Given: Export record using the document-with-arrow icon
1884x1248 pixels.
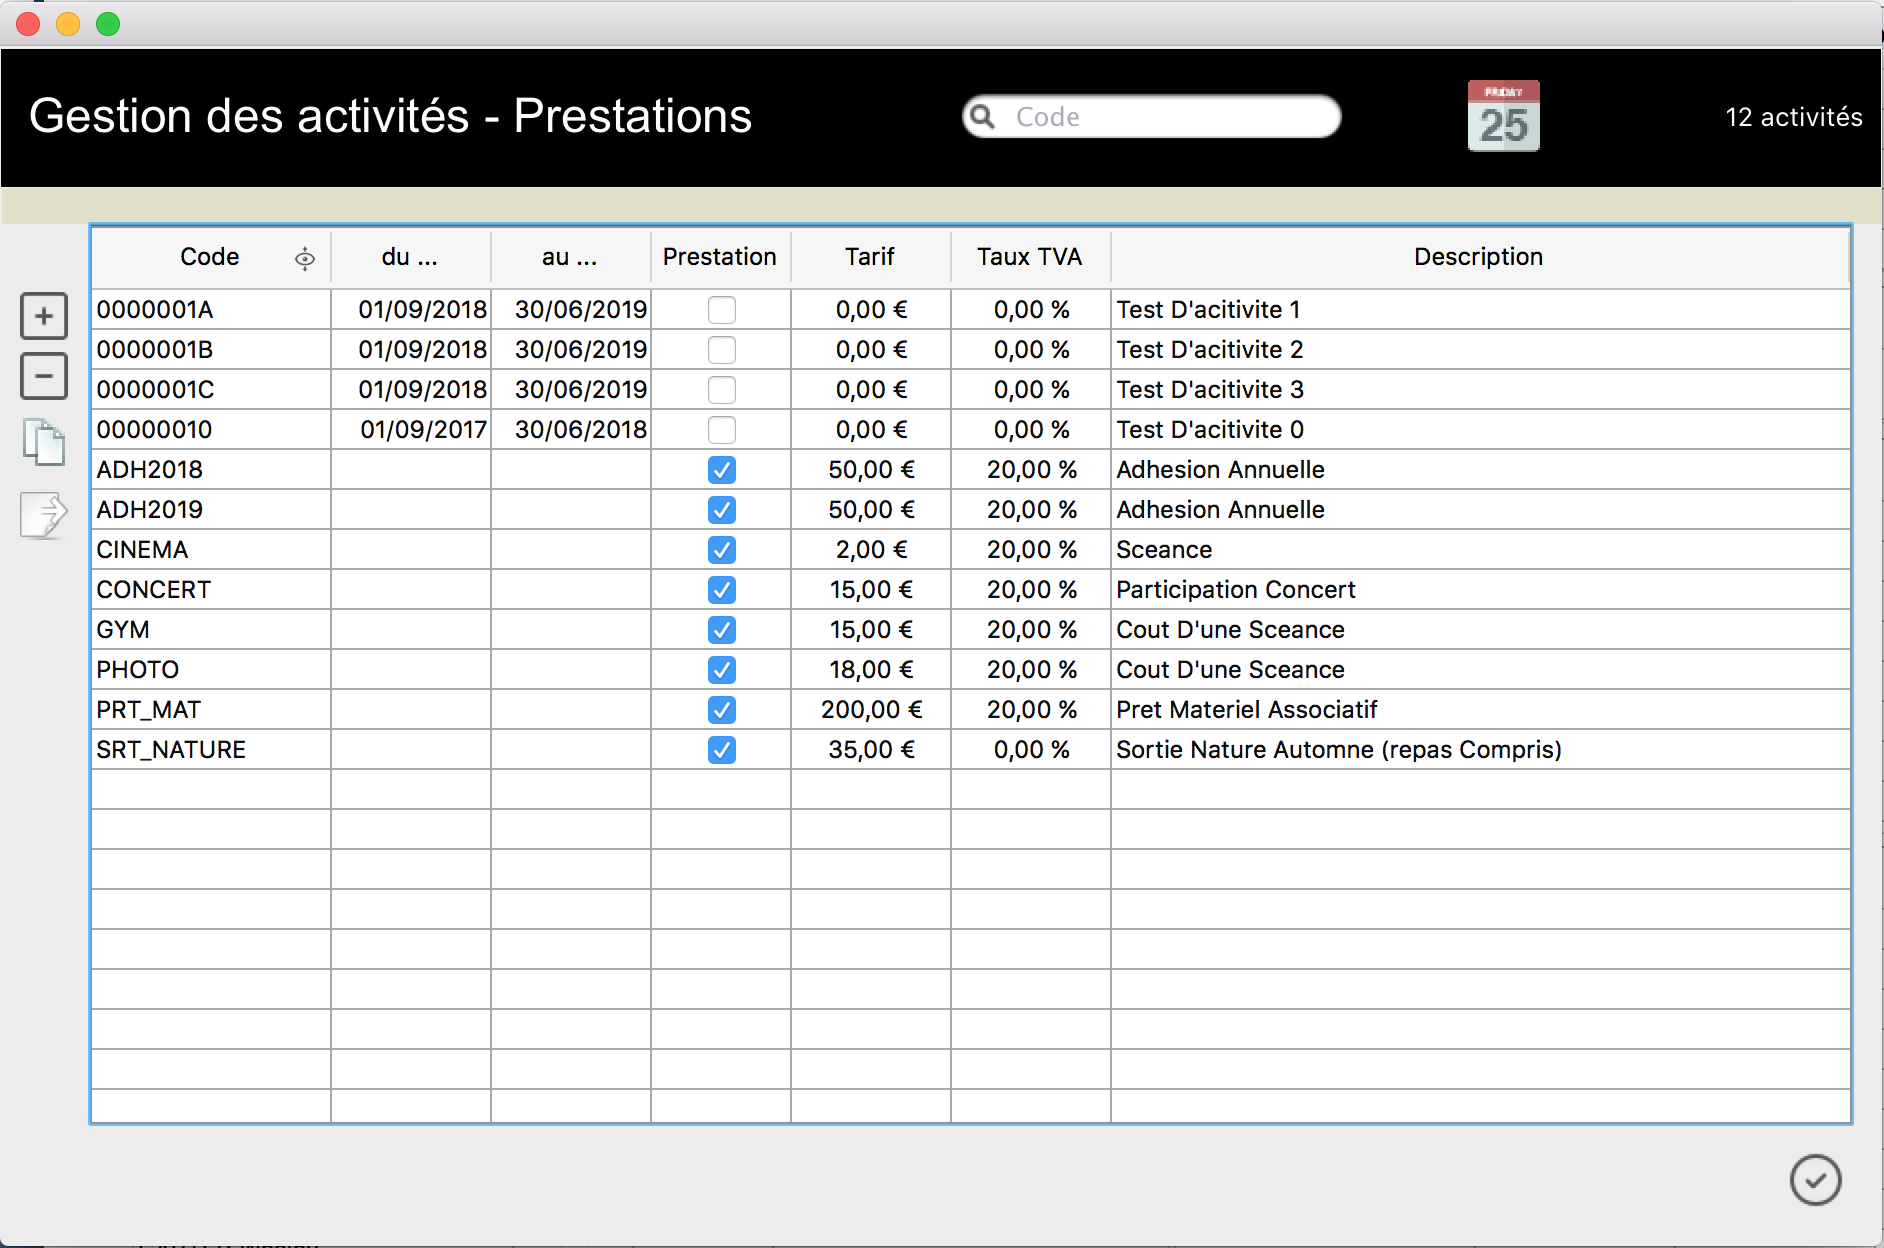Looking at the screenshot, I should tap(43, 513).
